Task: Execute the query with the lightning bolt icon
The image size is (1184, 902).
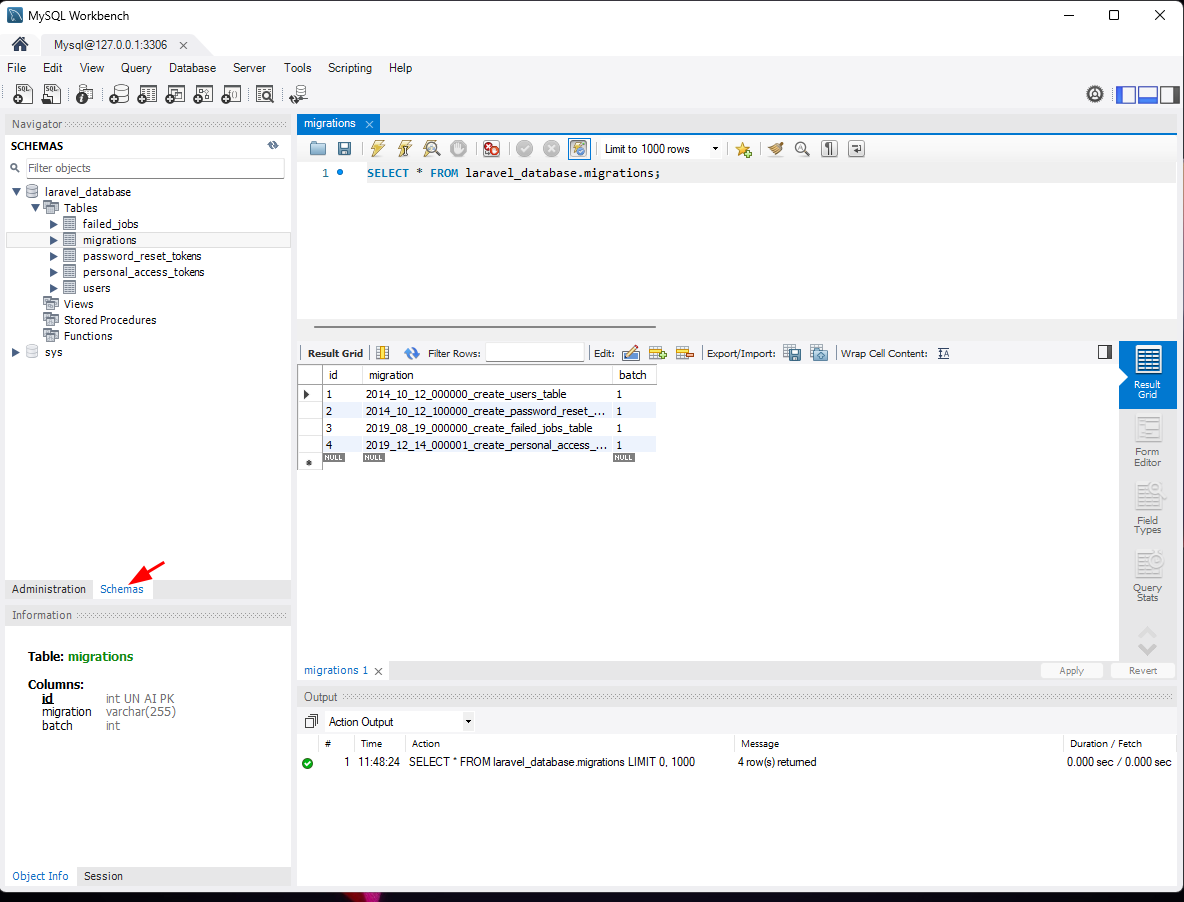Action: [377, 149]
